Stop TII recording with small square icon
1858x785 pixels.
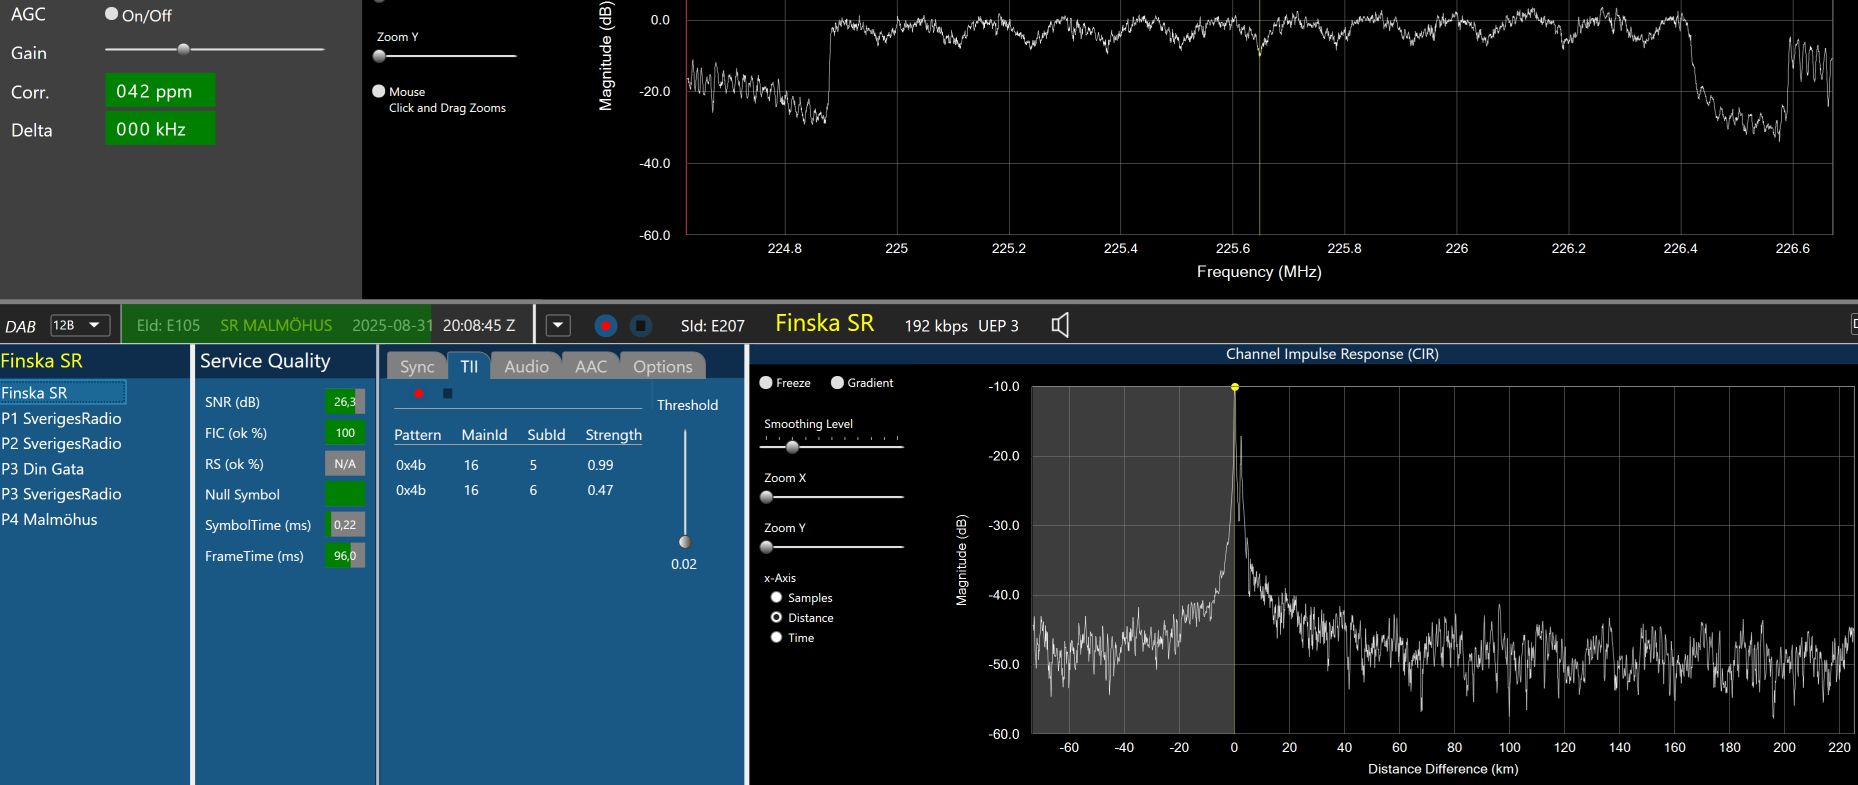447,394
